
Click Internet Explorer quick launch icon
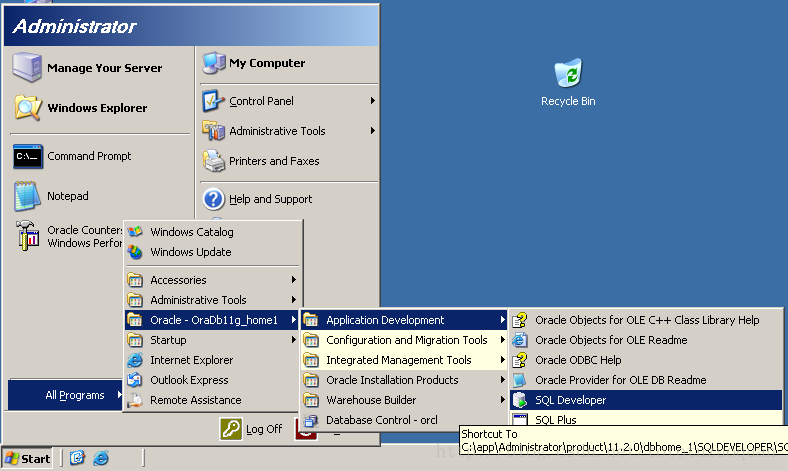[x=101, y=458]
